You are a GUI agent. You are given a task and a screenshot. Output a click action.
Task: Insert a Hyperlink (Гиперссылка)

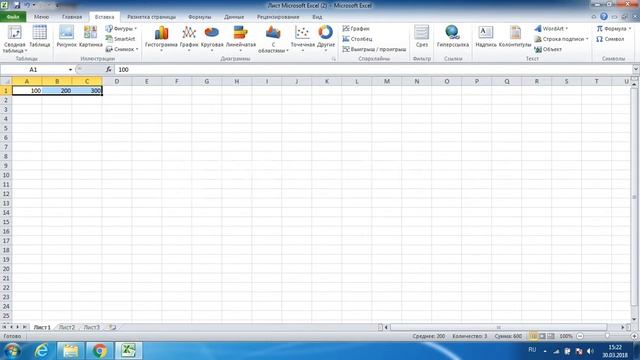453,37
